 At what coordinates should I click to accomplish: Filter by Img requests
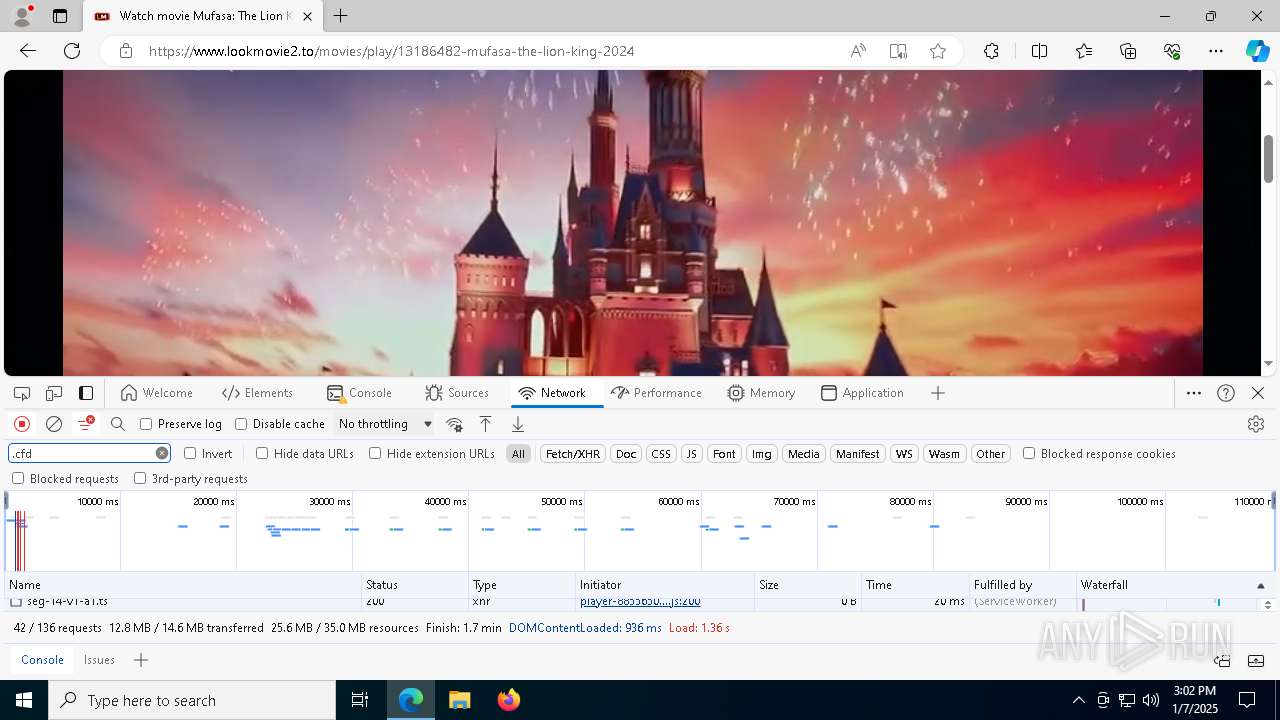click(761, 454)
